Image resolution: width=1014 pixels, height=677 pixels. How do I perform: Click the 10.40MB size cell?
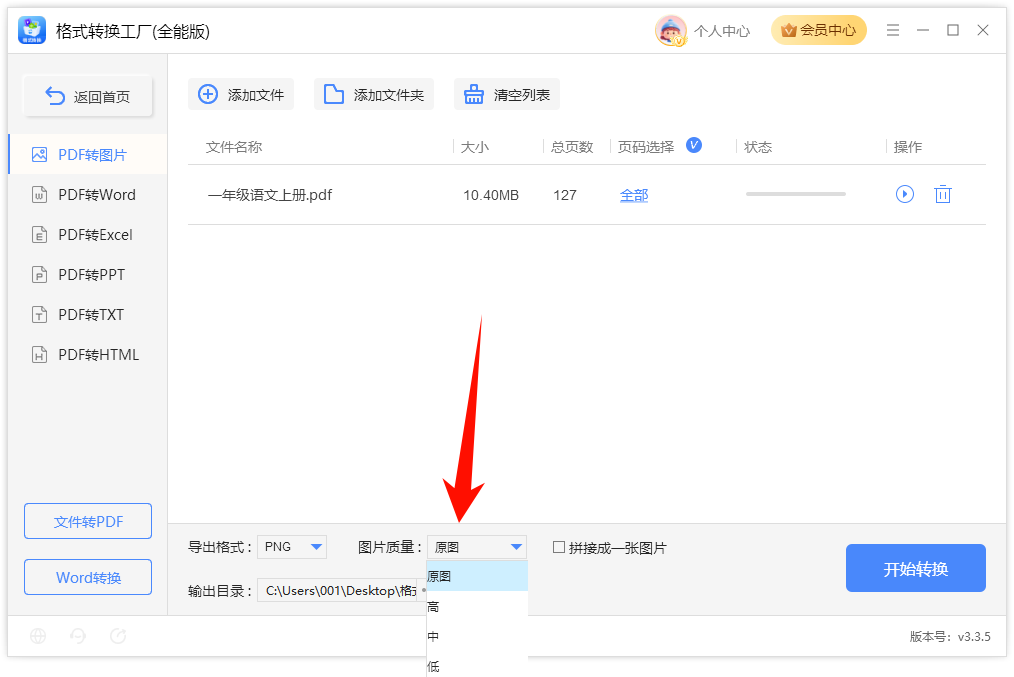tap(491, 195)
